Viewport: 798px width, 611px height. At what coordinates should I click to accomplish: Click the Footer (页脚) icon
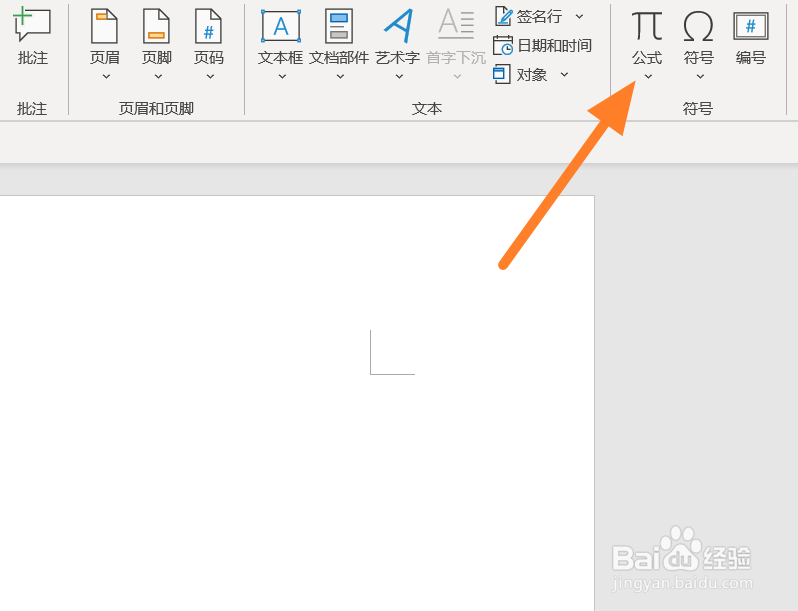click(156, 26)
